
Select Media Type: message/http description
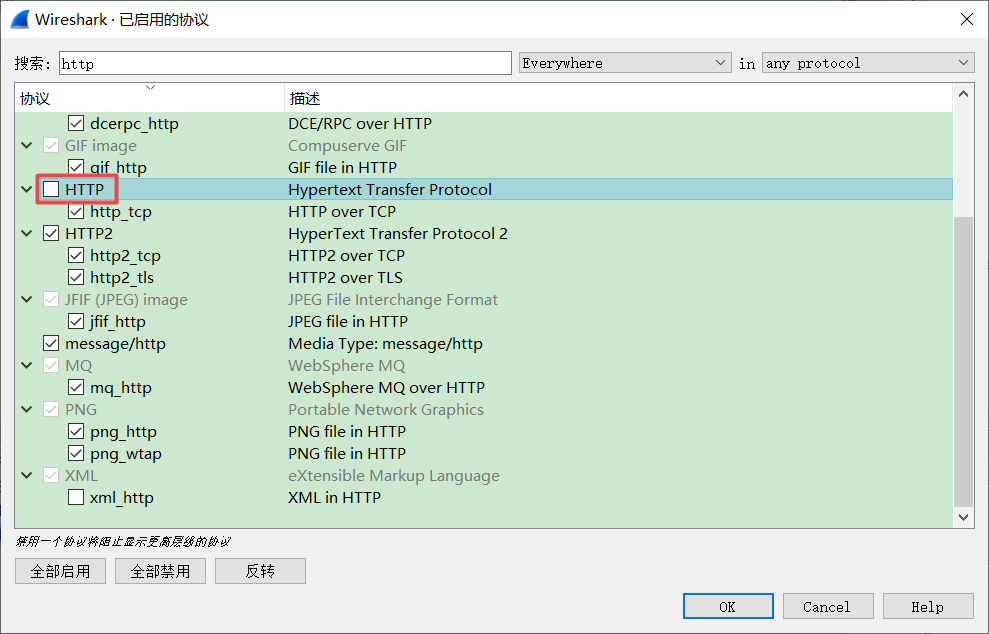point(385,343)
